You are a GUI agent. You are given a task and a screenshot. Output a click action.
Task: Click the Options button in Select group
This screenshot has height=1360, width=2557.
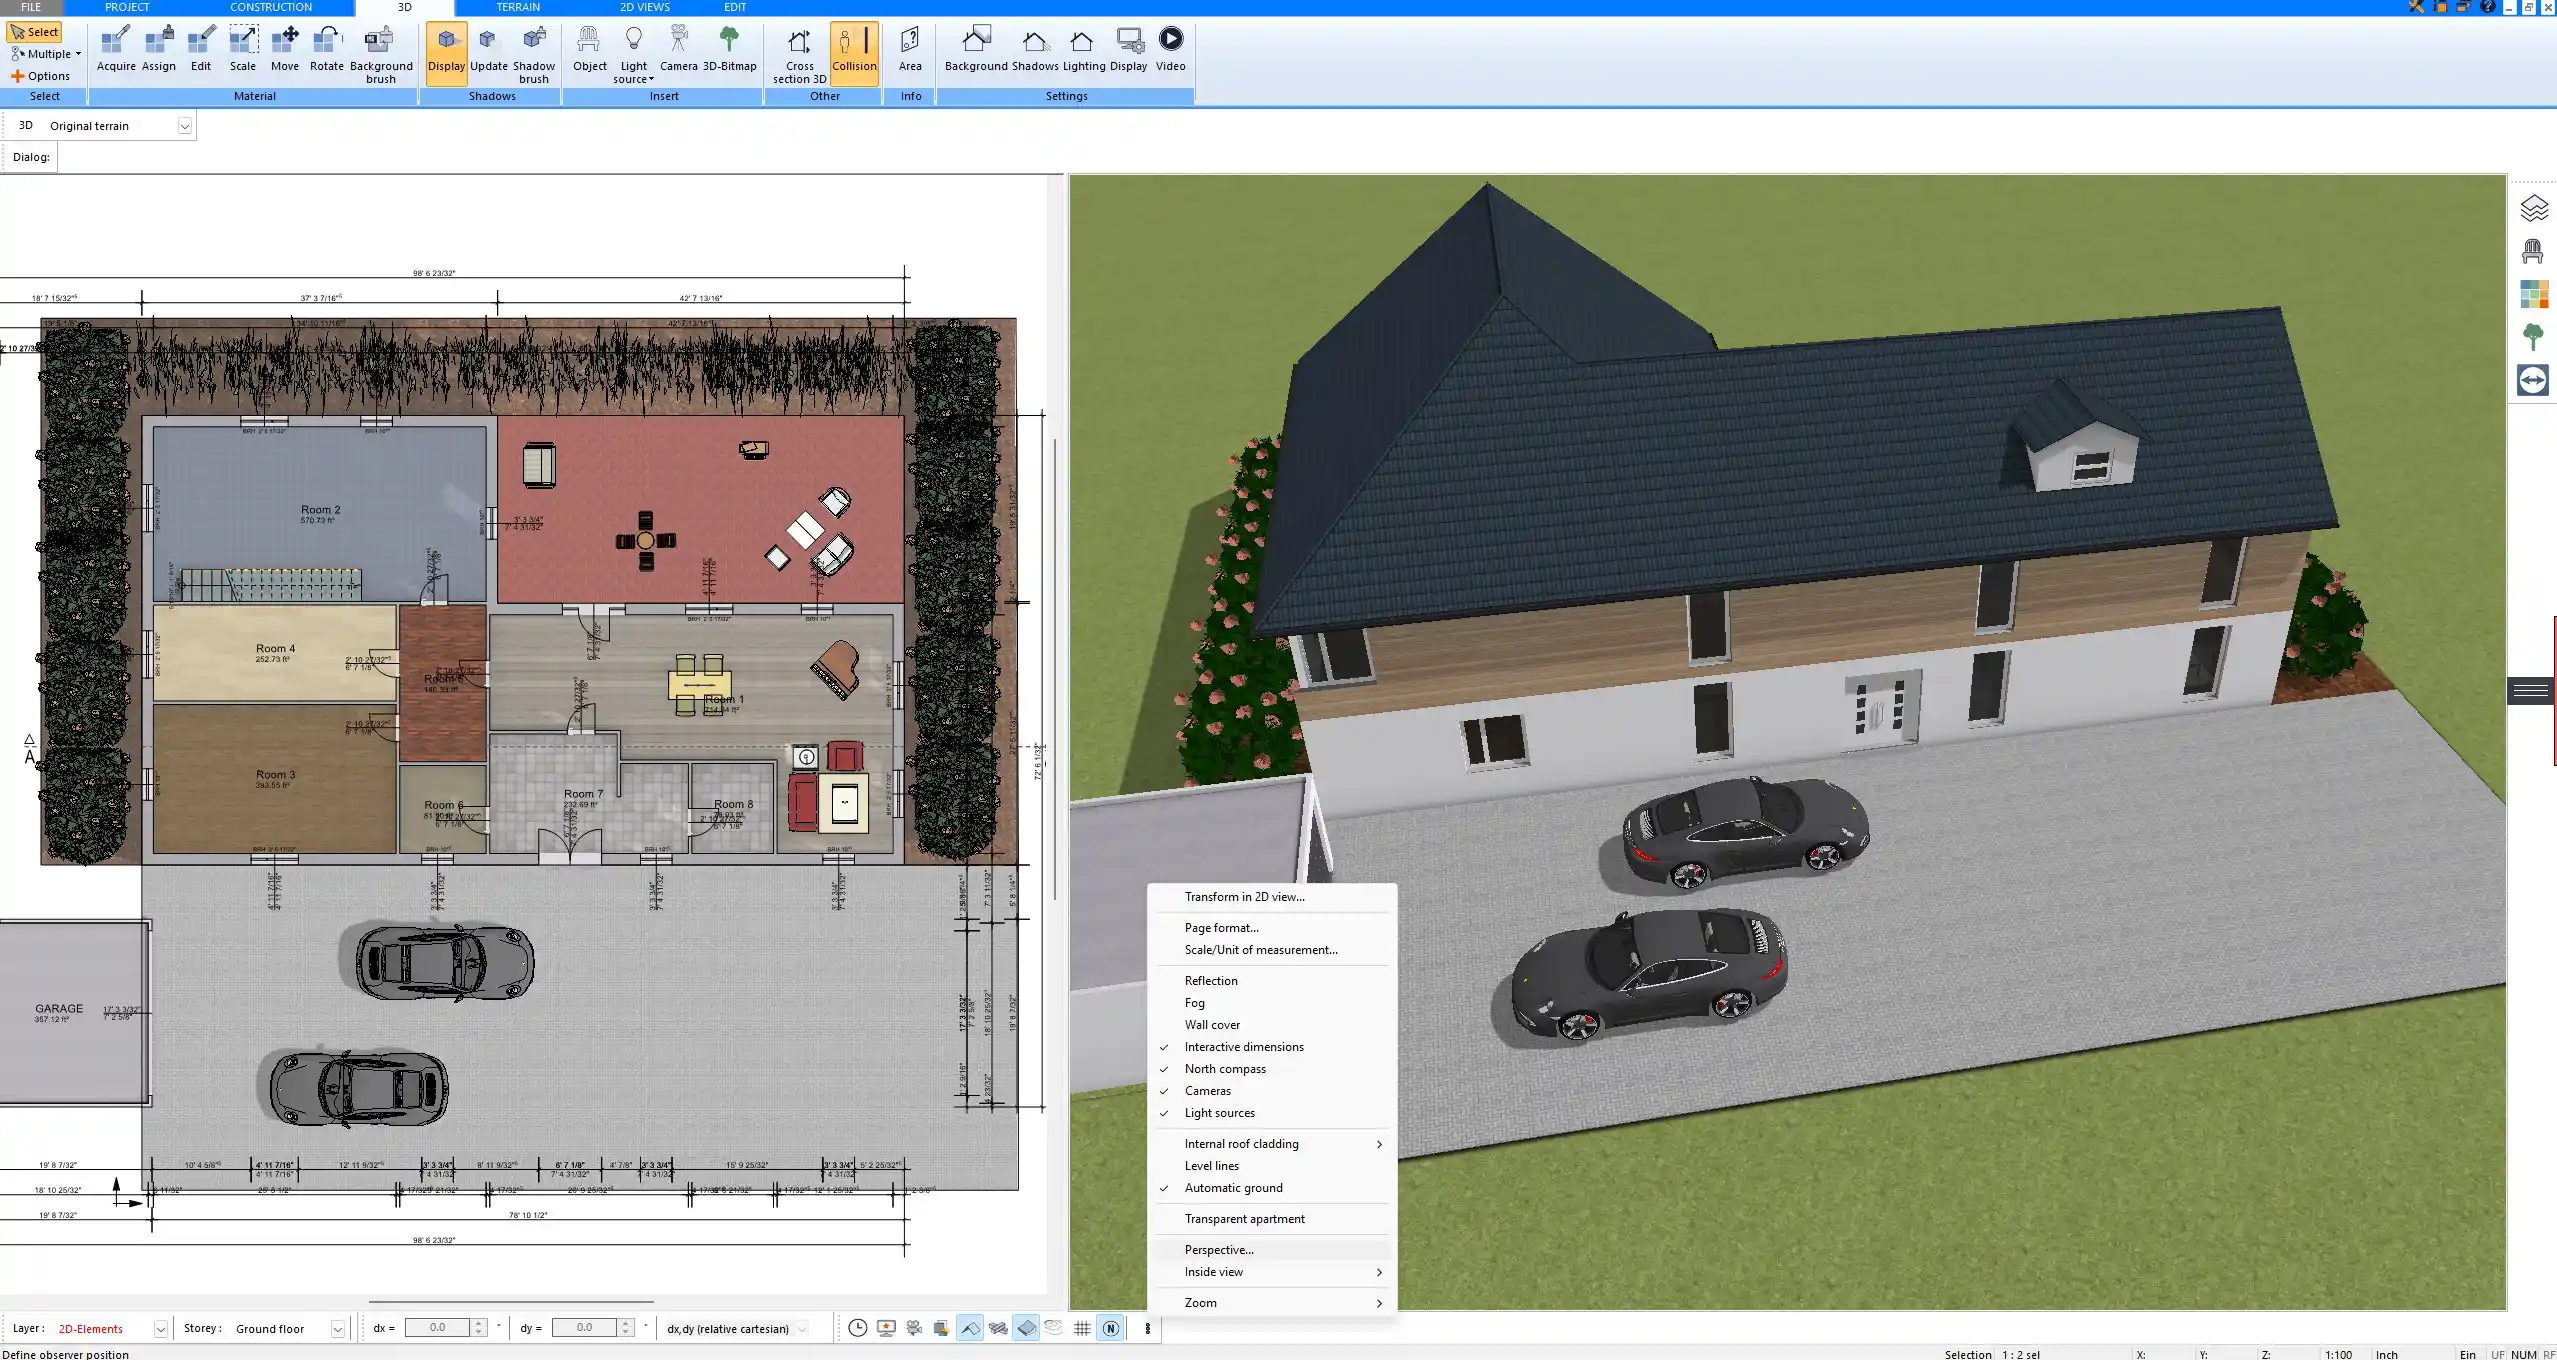(41, 76)
